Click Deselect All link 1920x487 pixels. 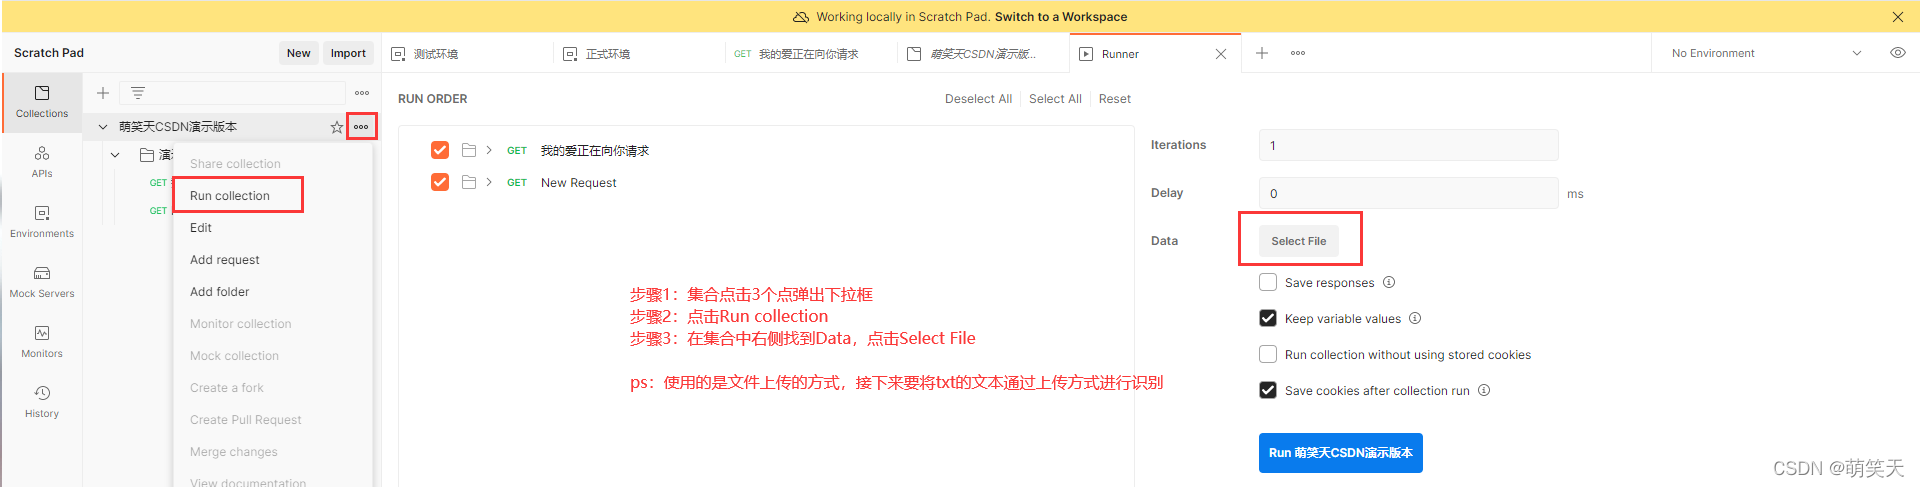point(978,99)
